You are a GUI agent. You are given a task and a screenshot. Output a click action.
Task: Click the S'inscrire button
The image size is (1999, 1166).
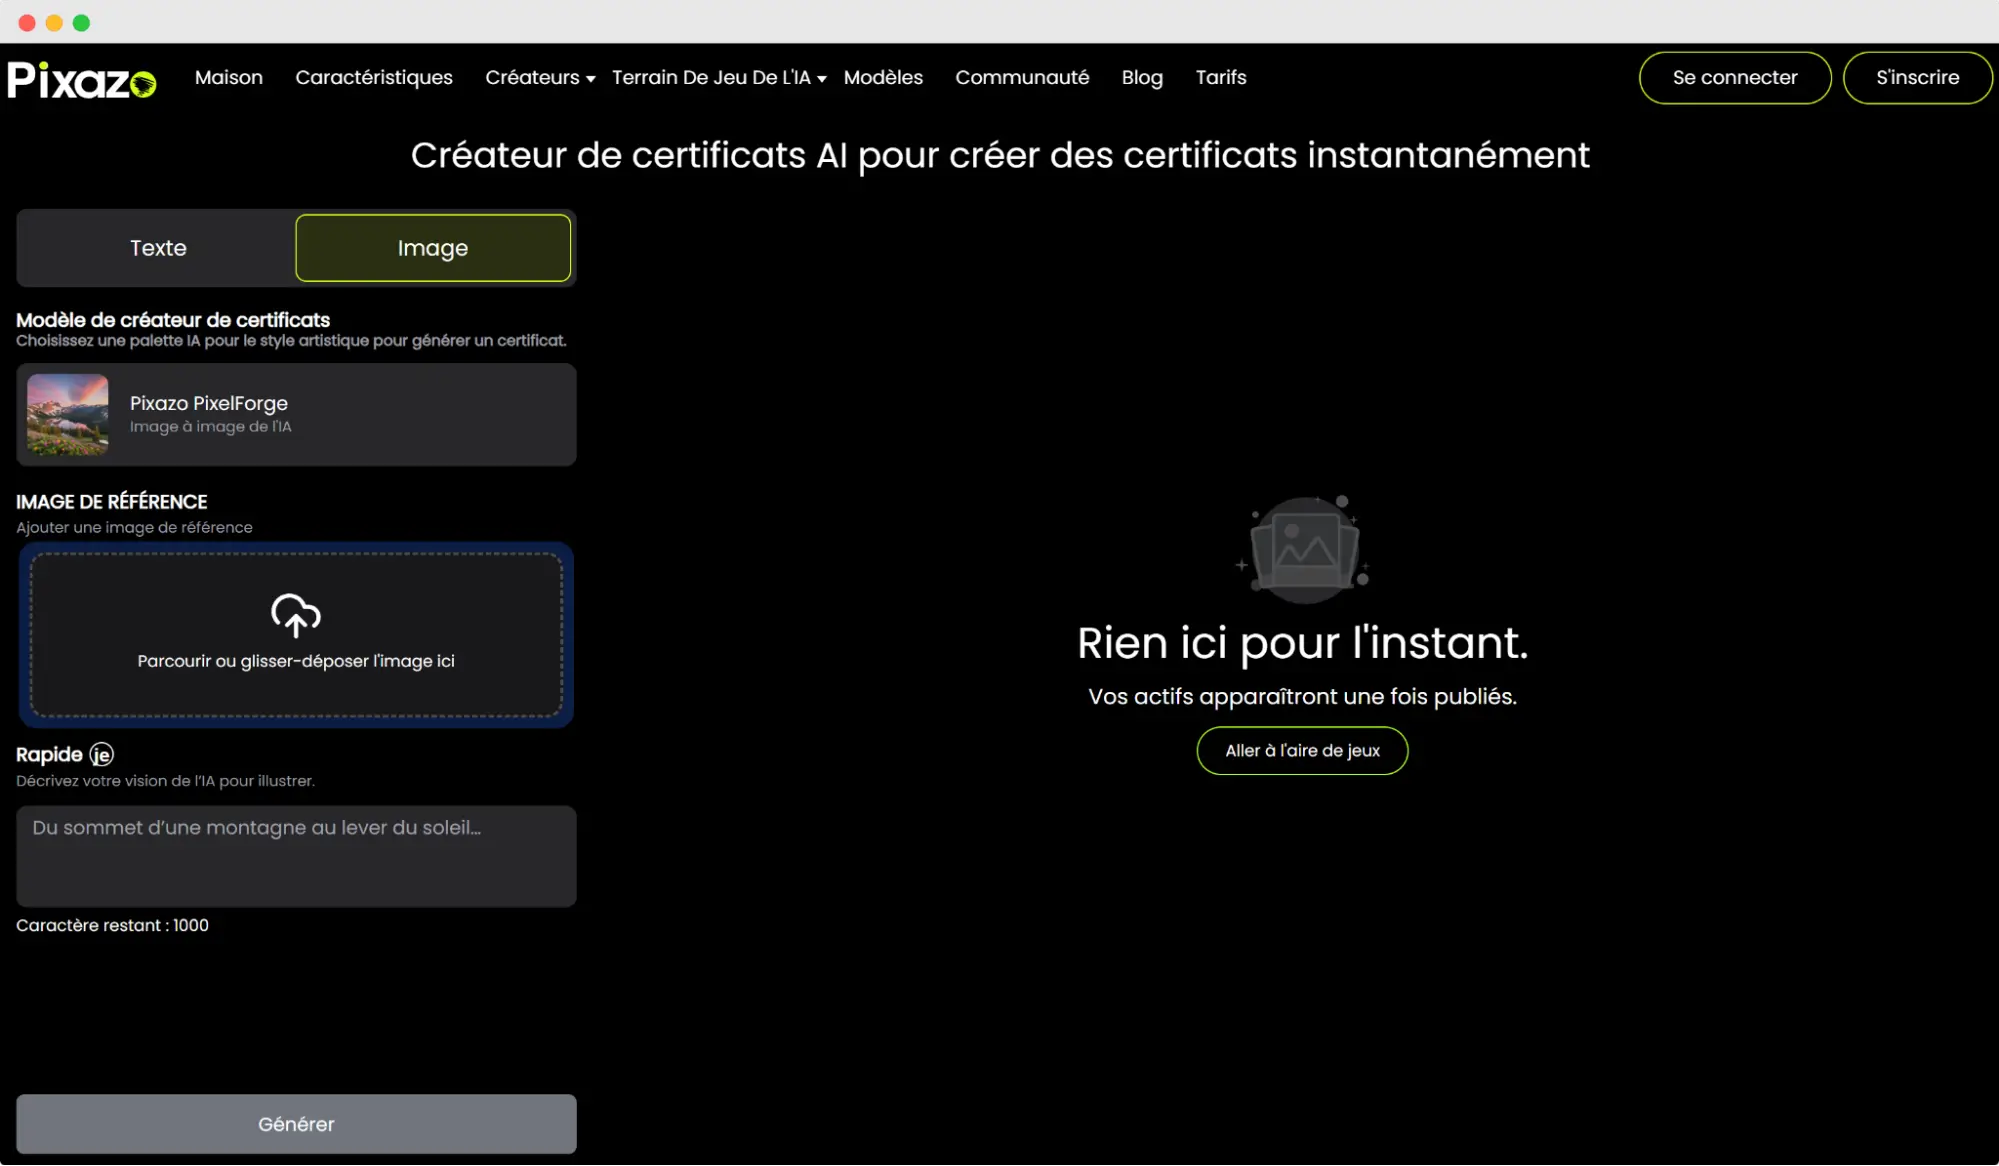pyautogui.click(x=1916, y=78)
